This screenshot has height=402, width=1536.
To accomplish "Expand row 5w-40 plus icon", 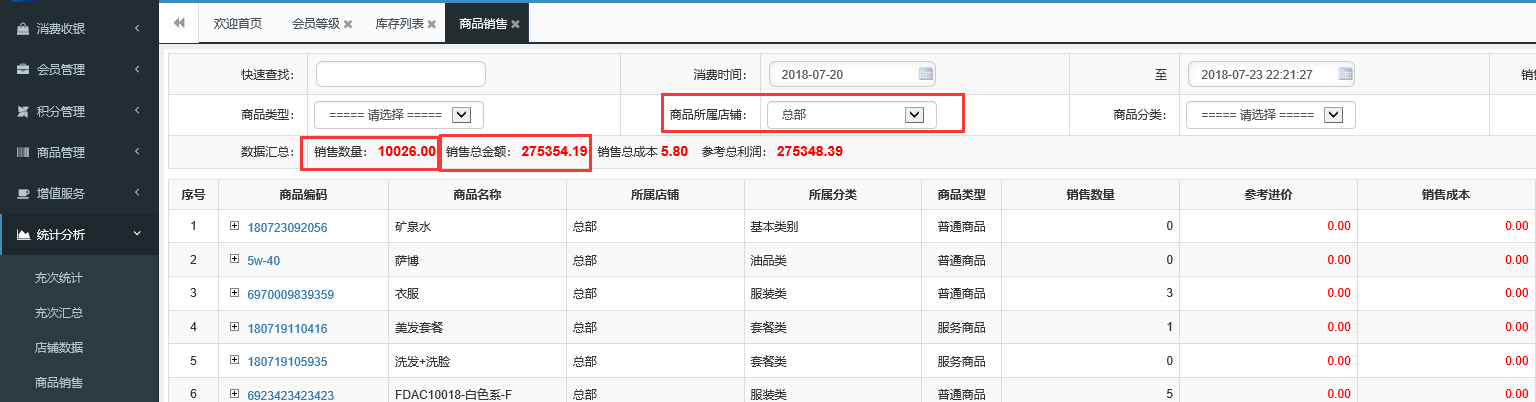I will coord(235,260).
